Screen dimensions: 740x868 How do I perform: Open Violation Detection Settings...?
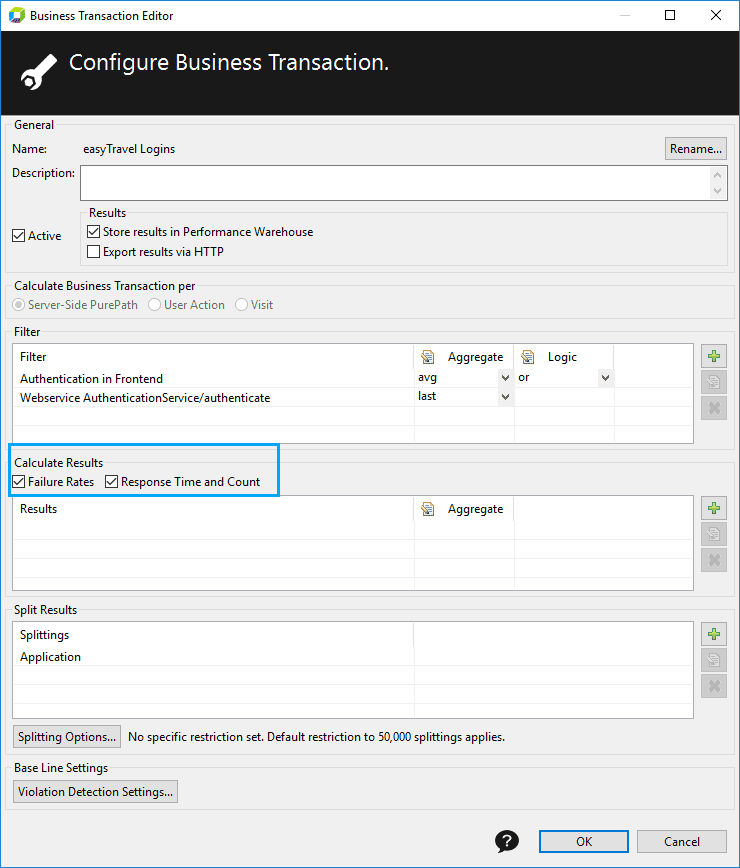point(95,792)
